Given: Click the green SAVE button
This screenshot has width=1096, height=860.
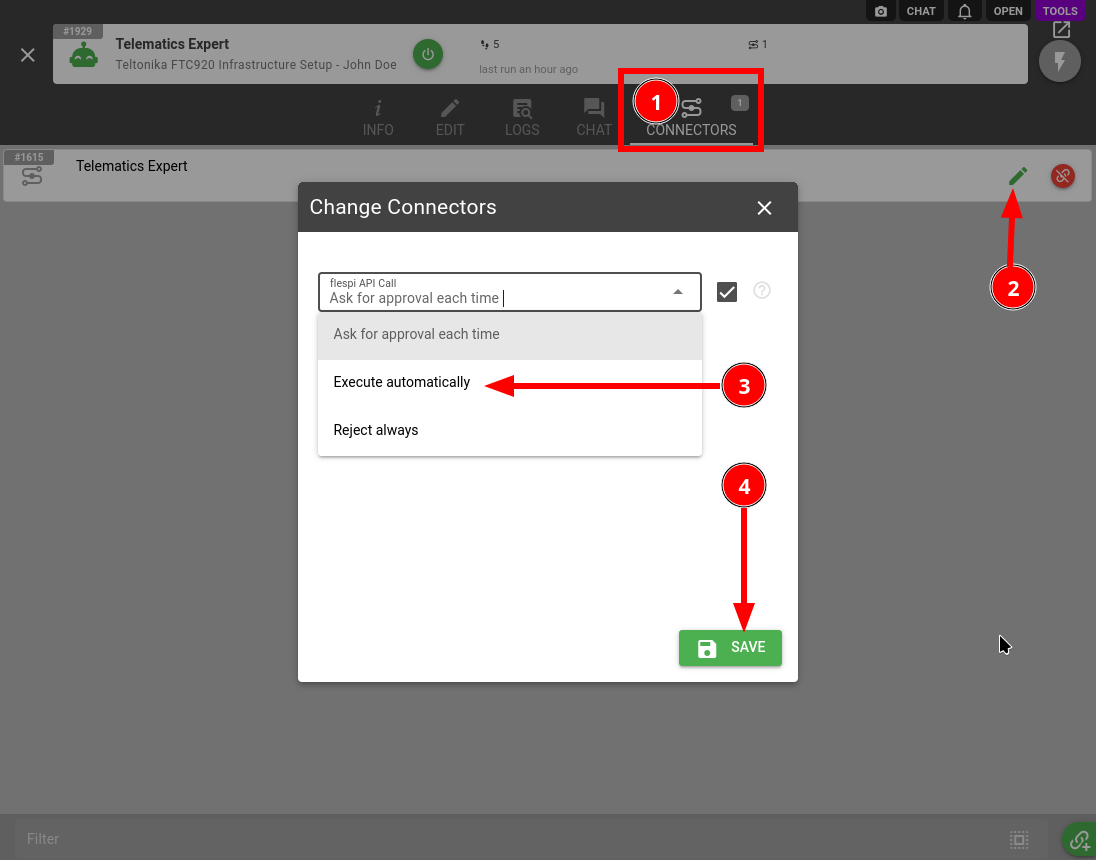Looking at the screenshot, I should (730, 647).
